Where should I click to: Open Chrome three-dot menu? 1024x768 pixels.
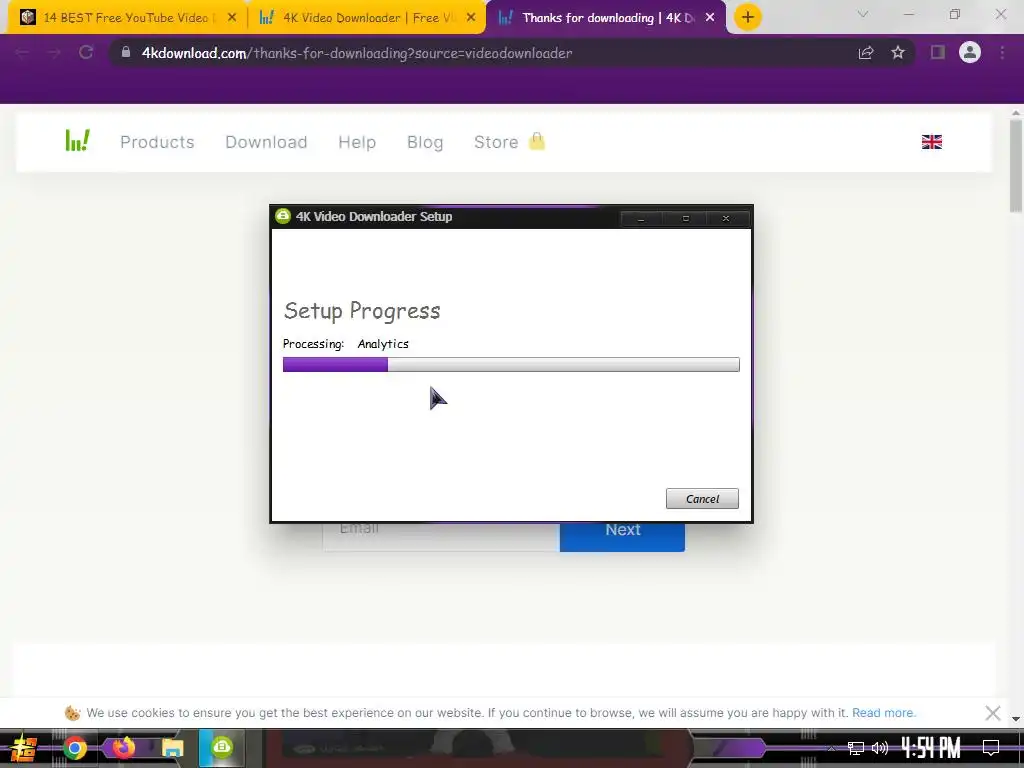1002,52
